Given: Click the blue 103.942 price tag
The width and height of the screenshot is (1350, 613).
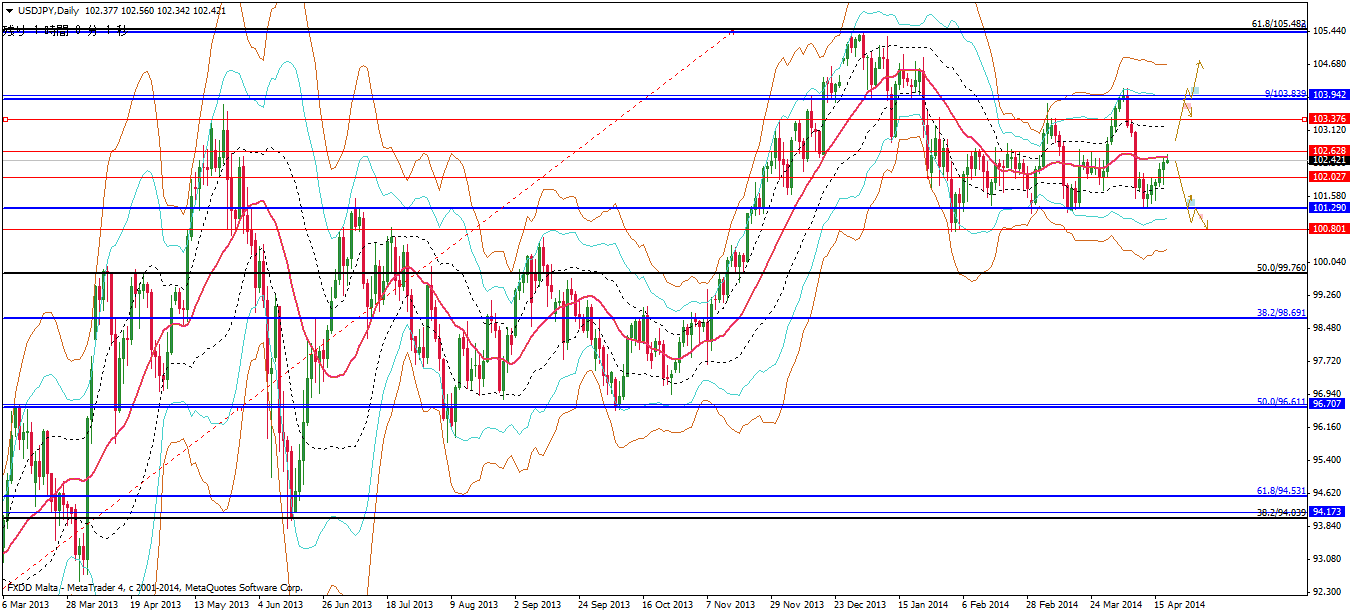Looking at the screenshot, I should (1327, 94).
